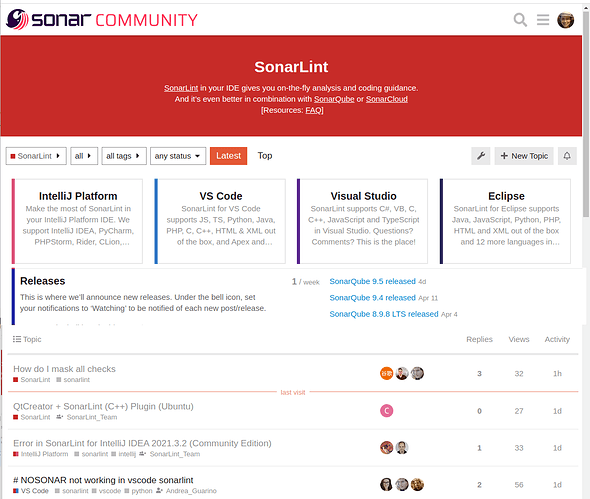Click '1h' activity on mask all checks topic
The height and width of the screenshot is (499, 590).
(x=557, y=374)
